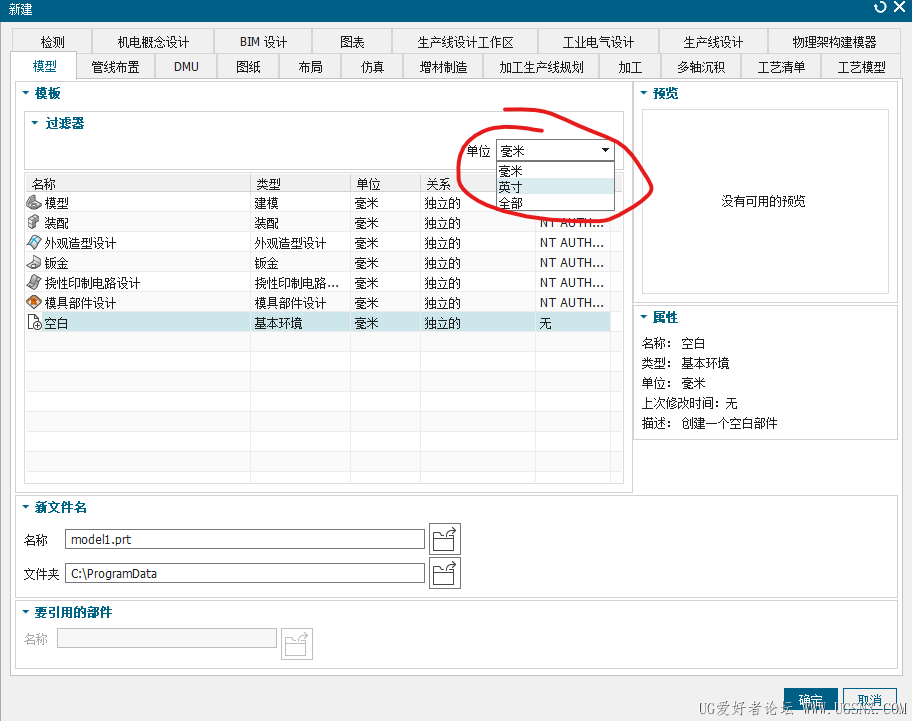Go to the 增材制造 tab
912x721 pixels.
click(443, 67)
